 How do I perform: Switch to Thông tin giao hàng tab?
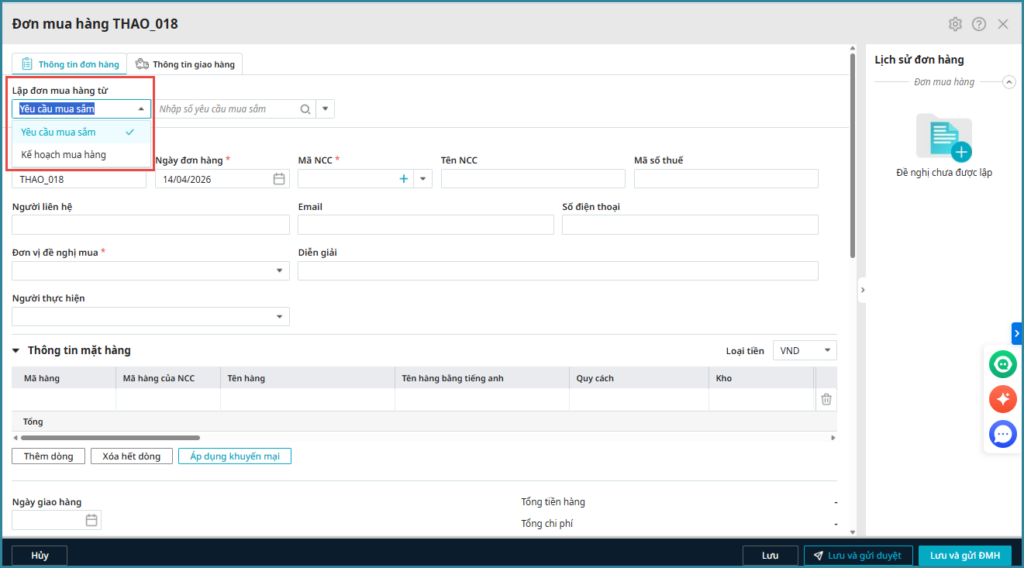tap(185, 65)
